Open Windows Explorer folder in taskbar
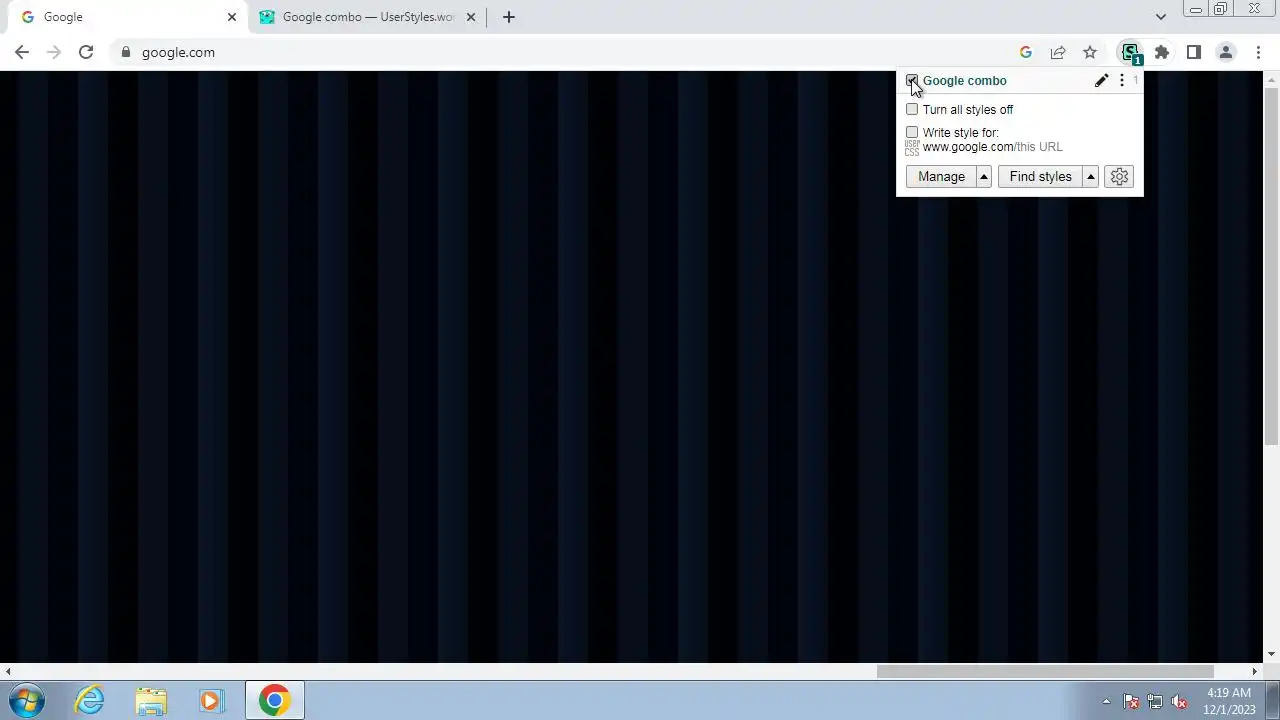 [151, 701]
